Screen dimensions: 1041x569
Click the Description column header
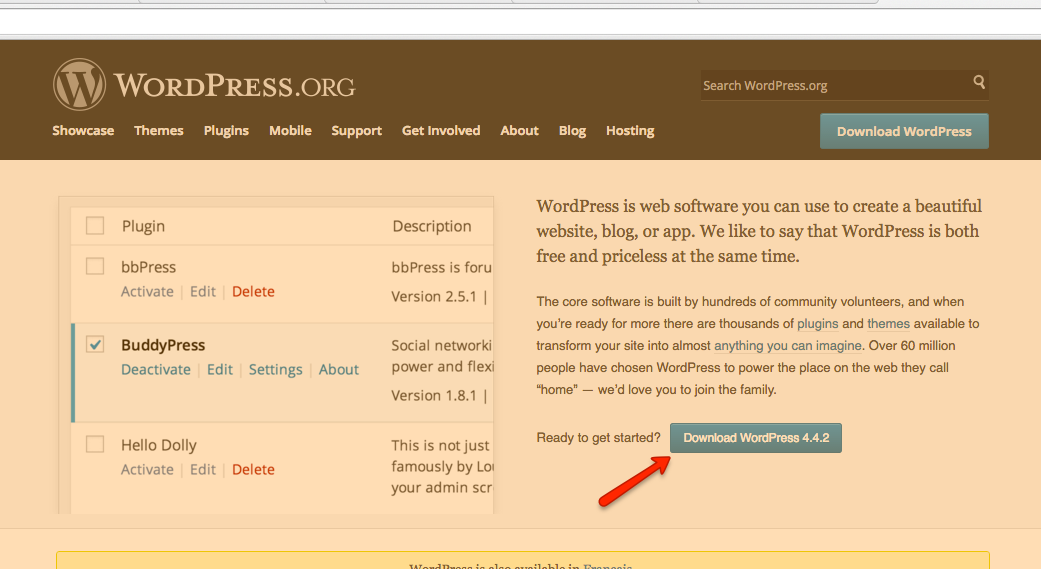click(x=432, y=226)
